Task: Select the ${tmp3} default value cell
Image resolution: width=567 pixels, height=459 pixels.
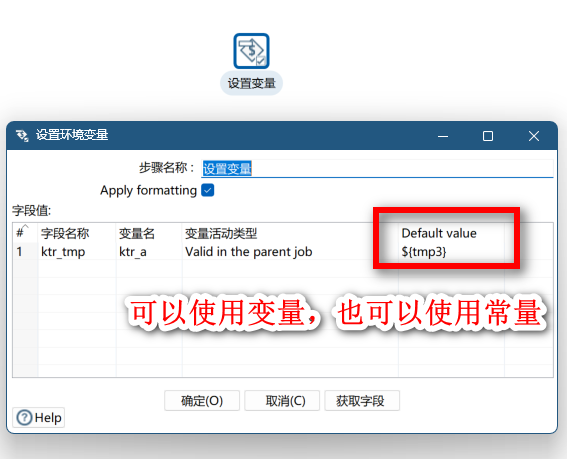Action: point(451,252)
